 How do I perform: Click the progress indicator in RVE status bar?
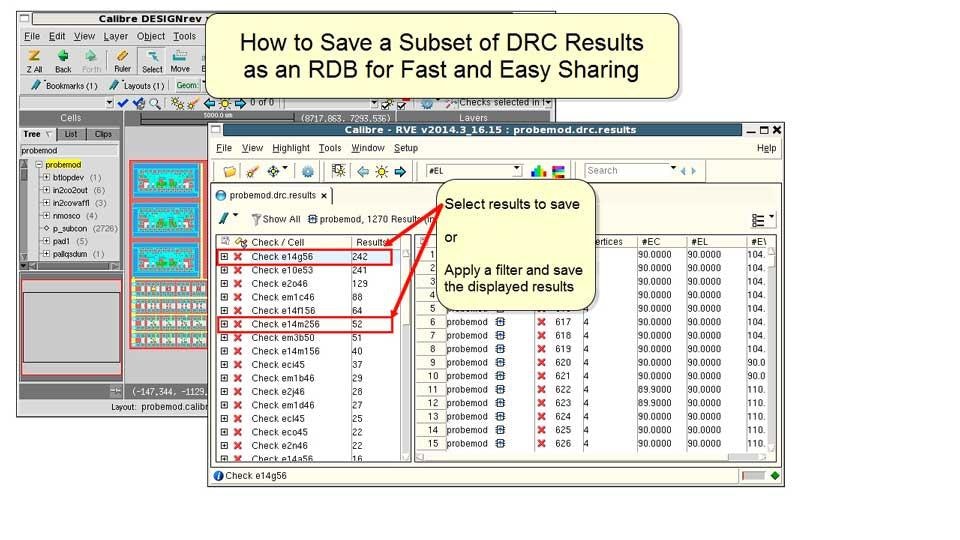pyautogui.click(x=753, y=476)
